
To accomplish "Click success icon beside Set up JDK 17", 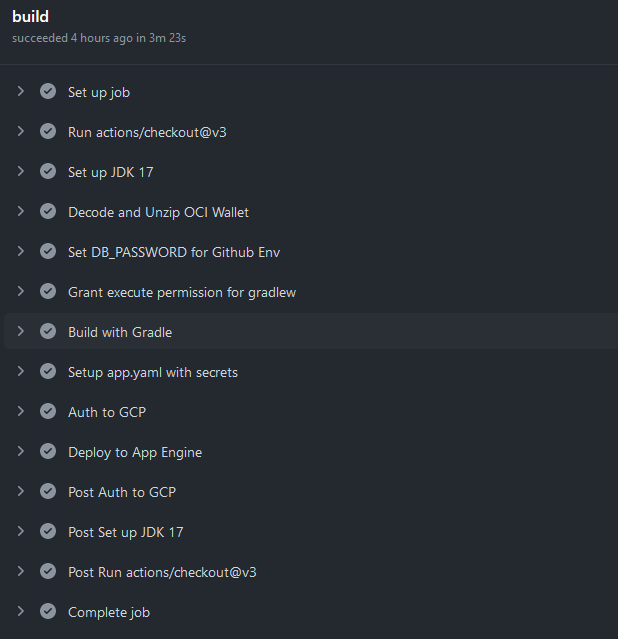I will coord(48,171).
